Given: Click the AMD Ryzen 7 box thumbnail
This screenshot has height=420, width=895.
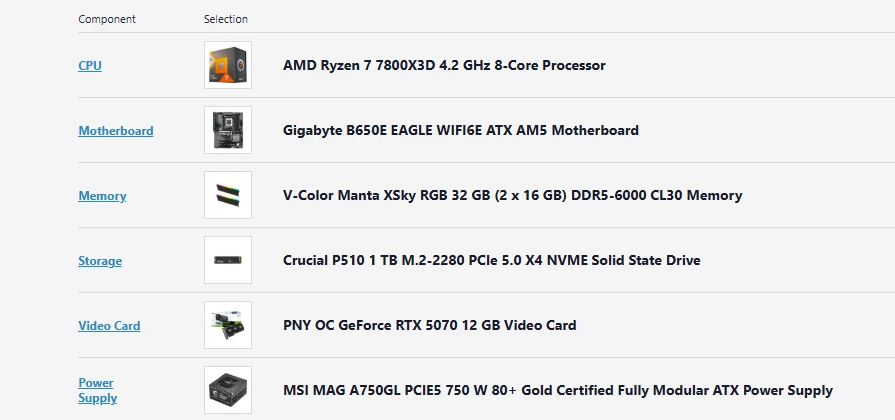Looking at the screenshot, I should tap(228, 65).
